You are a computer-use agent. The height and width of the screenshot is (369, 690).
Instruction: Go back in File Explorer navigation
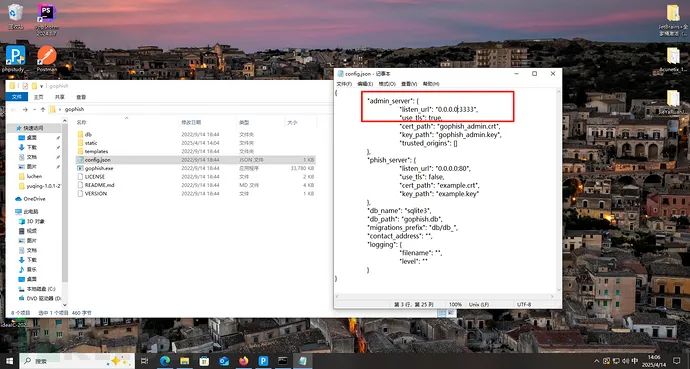13,109
